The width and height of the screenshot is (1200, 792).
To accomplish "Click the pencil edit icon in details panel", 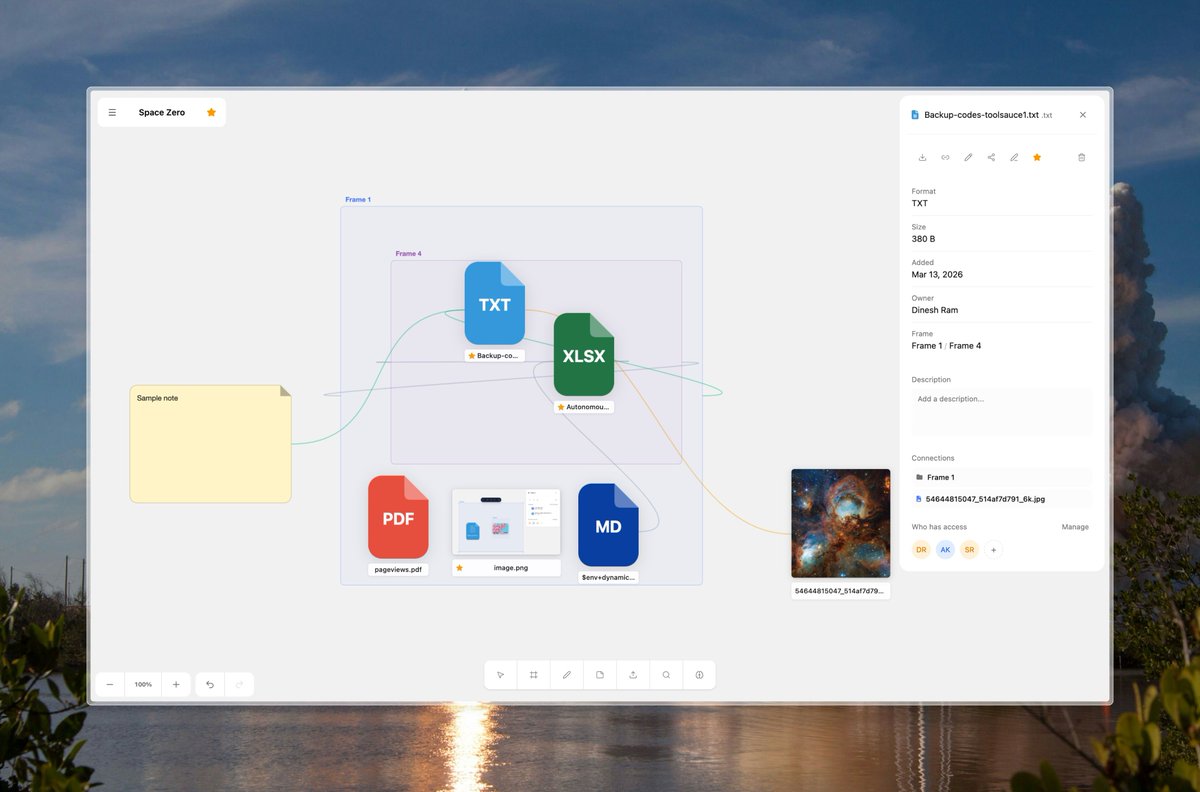I will [x=968, y=157].
